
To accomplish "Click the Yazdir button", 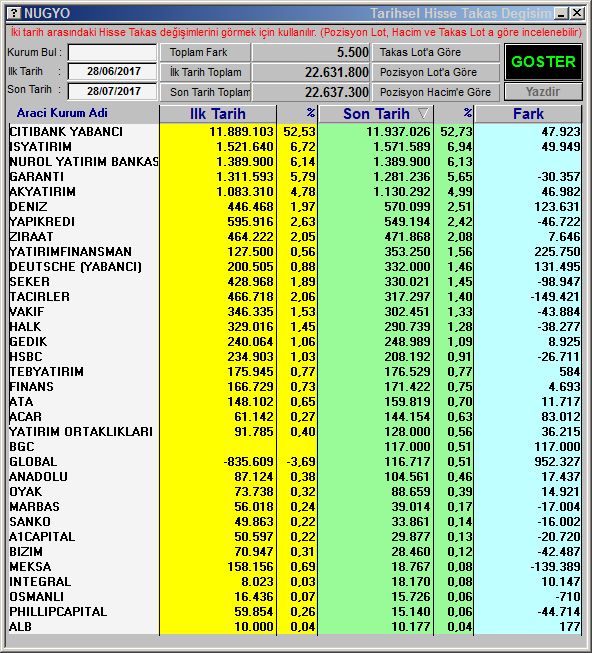I will [543, 92].
